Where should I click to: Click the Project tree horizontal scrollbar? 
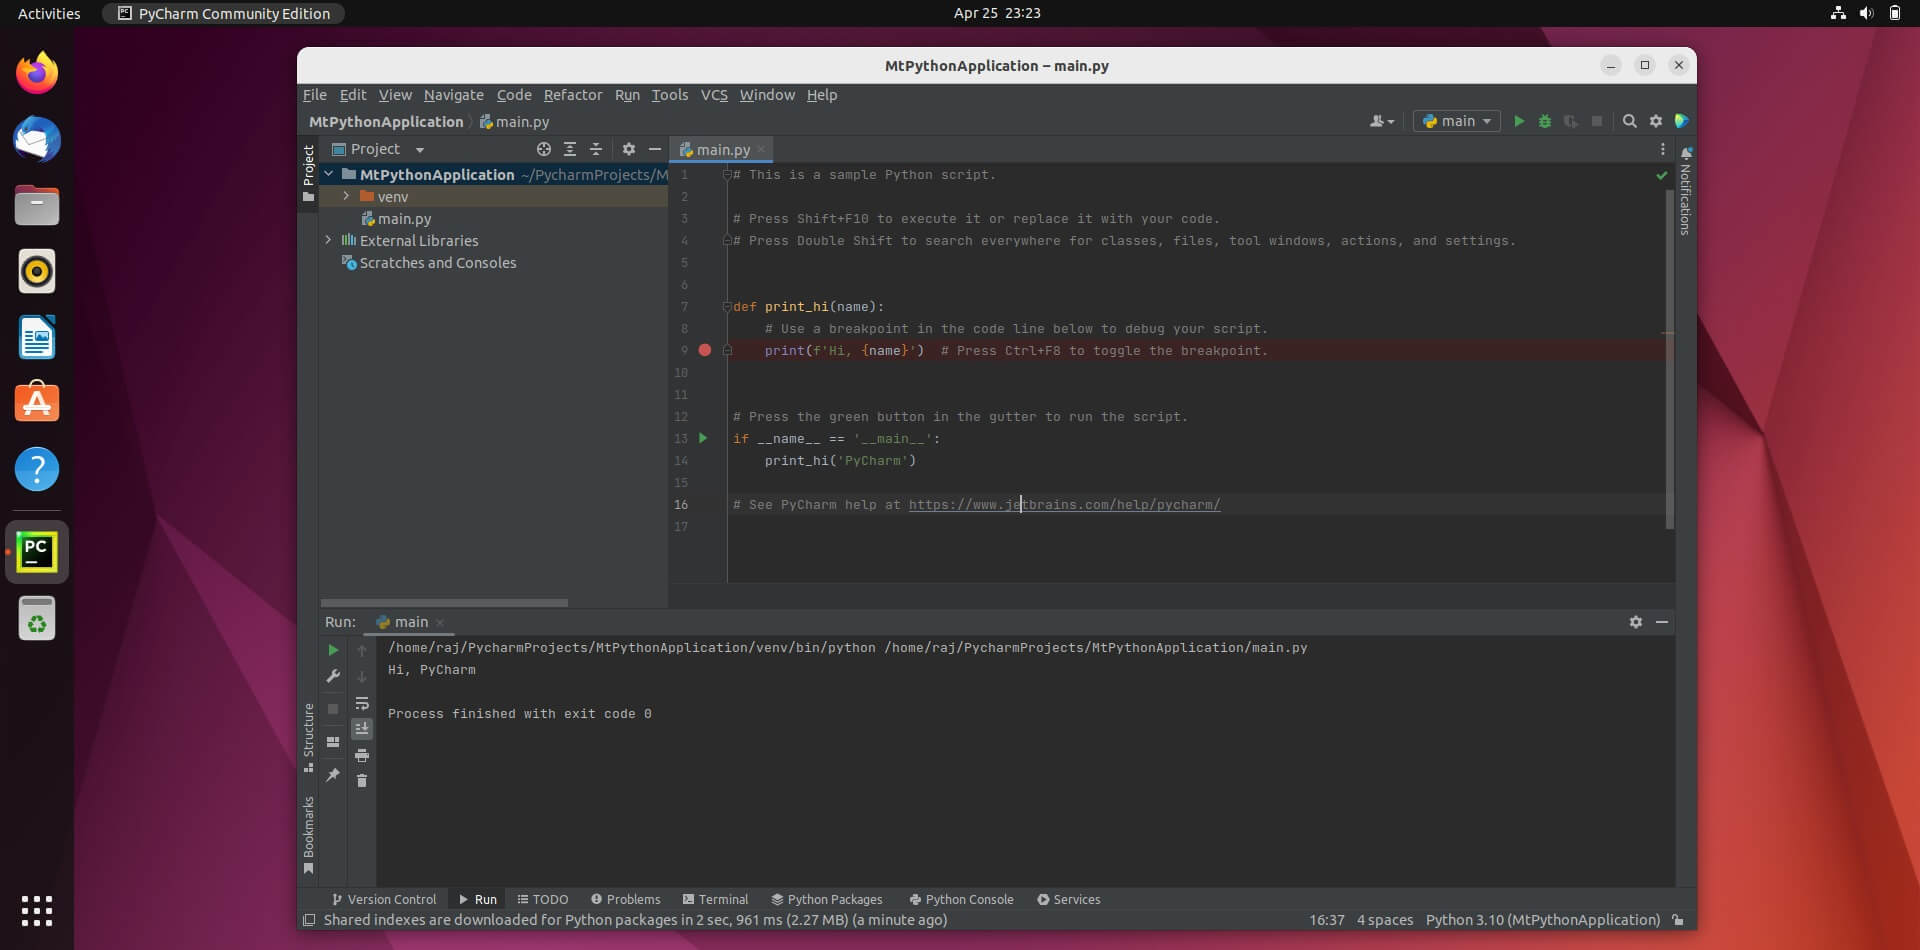pos(444,603)
